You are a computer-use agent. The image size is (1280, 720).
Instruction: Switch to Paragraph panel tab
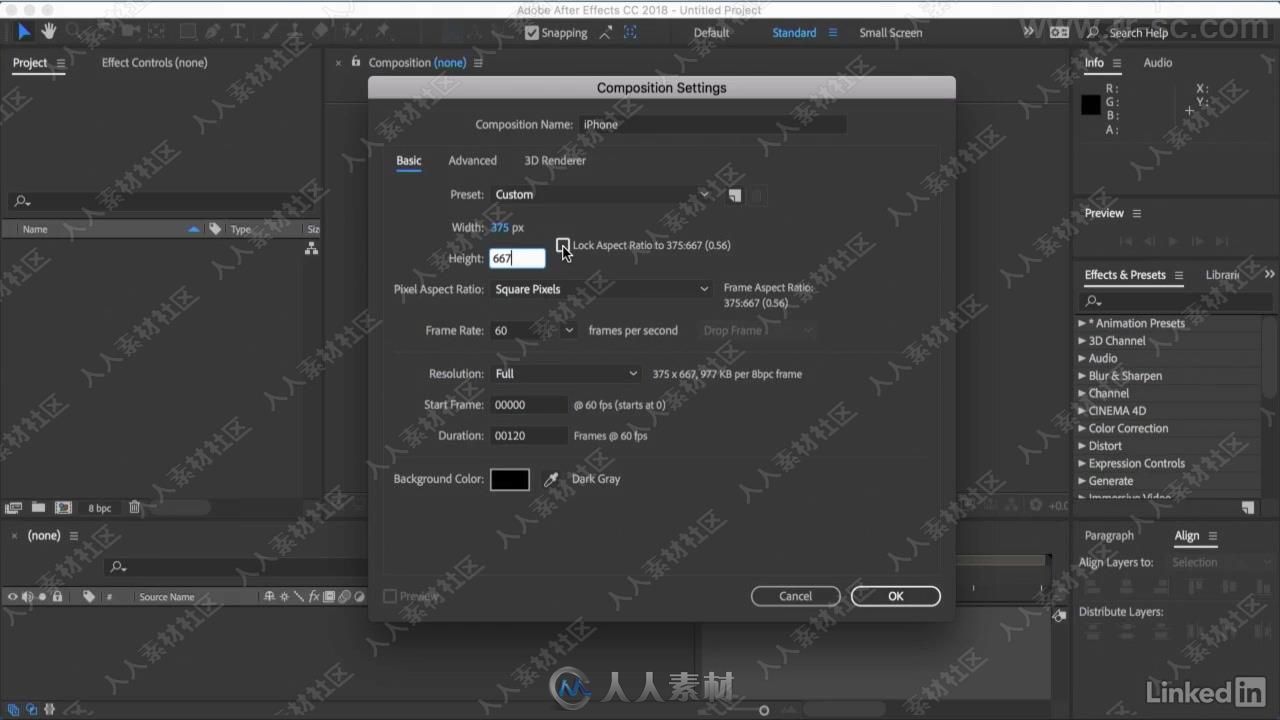tap(1109, 535)
